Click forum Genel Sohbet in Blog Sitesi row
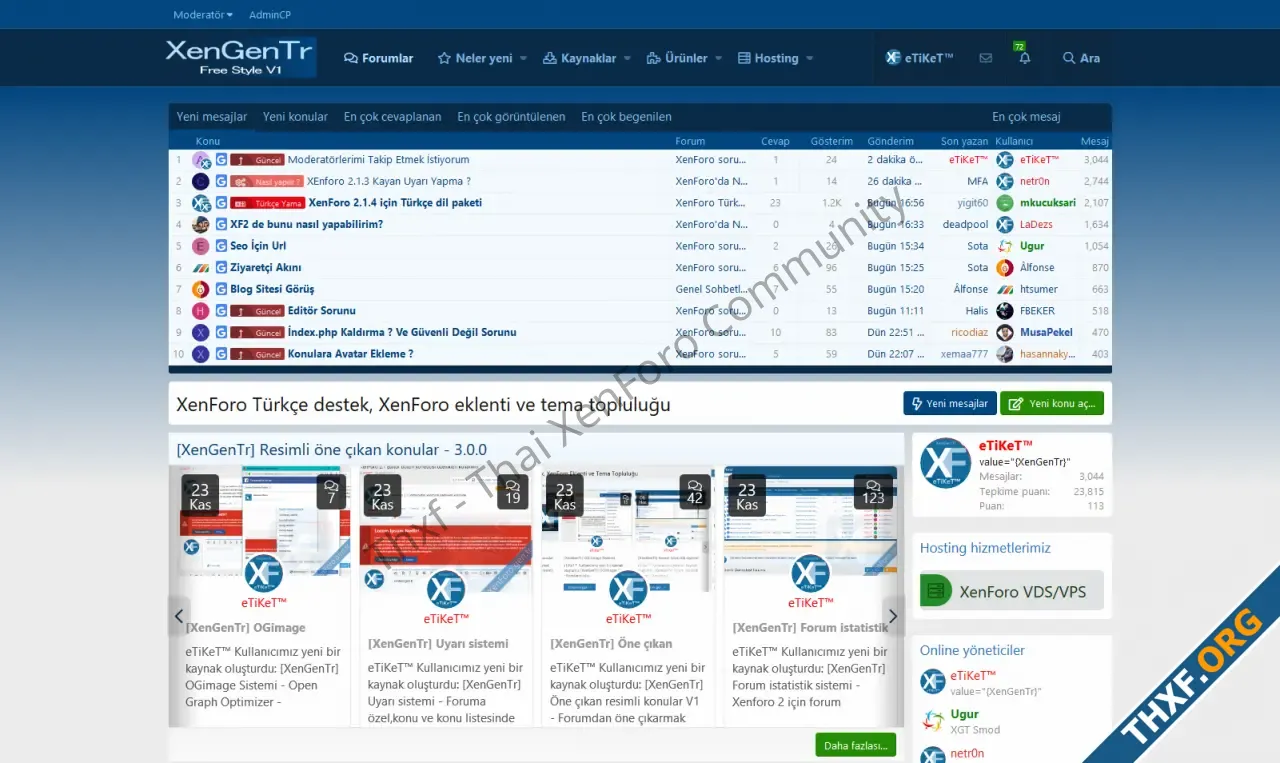Screen dimensions: 1280x763 tap(711, 289)
